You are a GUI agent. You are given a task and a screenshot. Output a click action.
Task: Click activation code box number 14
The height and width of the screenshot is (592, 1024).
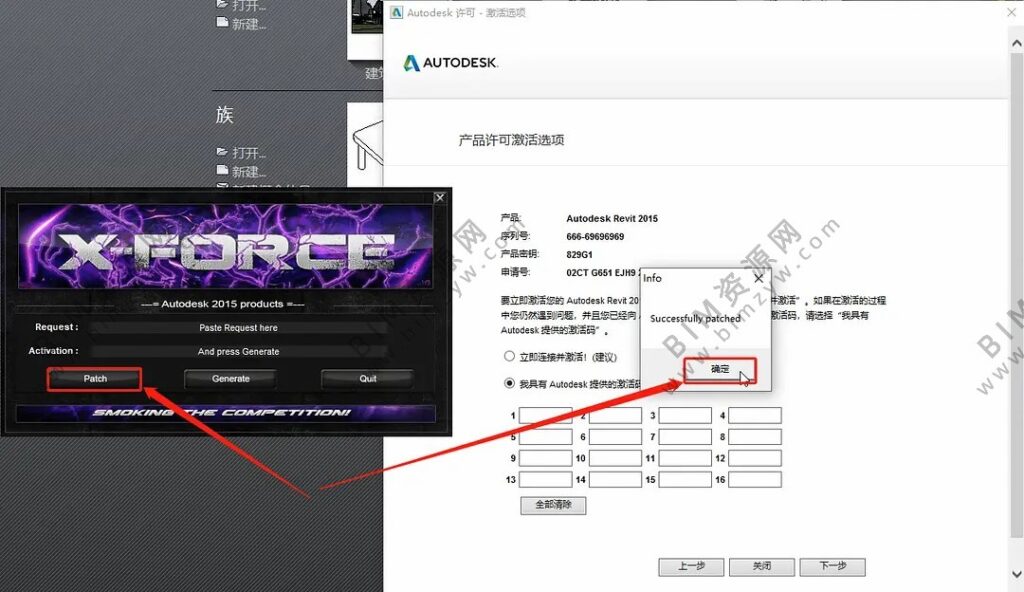pos(615,480)
